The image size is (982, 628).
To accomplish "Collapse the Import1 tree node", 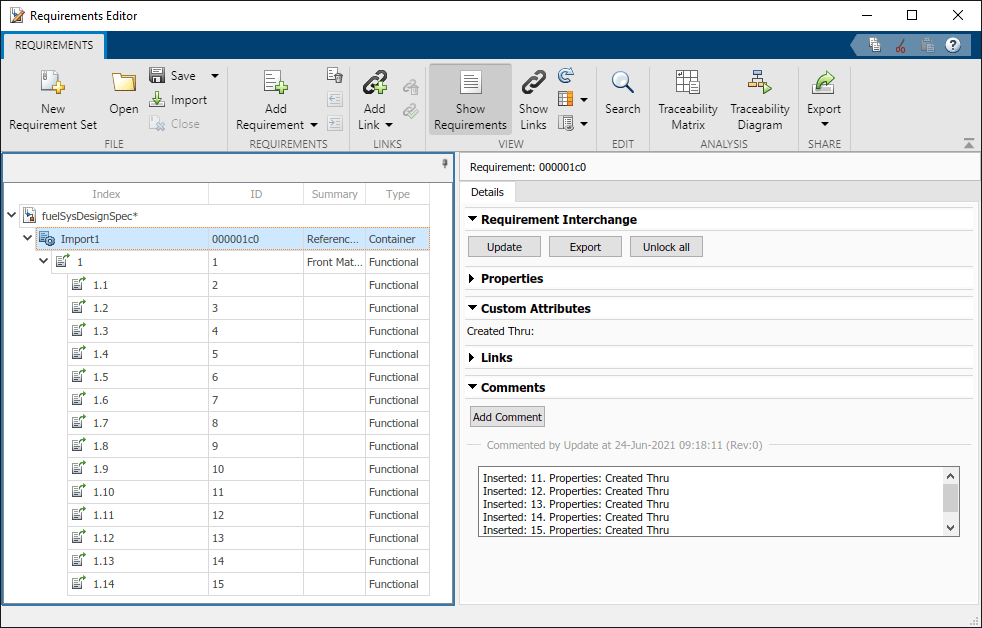I will (x=27, y=237).
